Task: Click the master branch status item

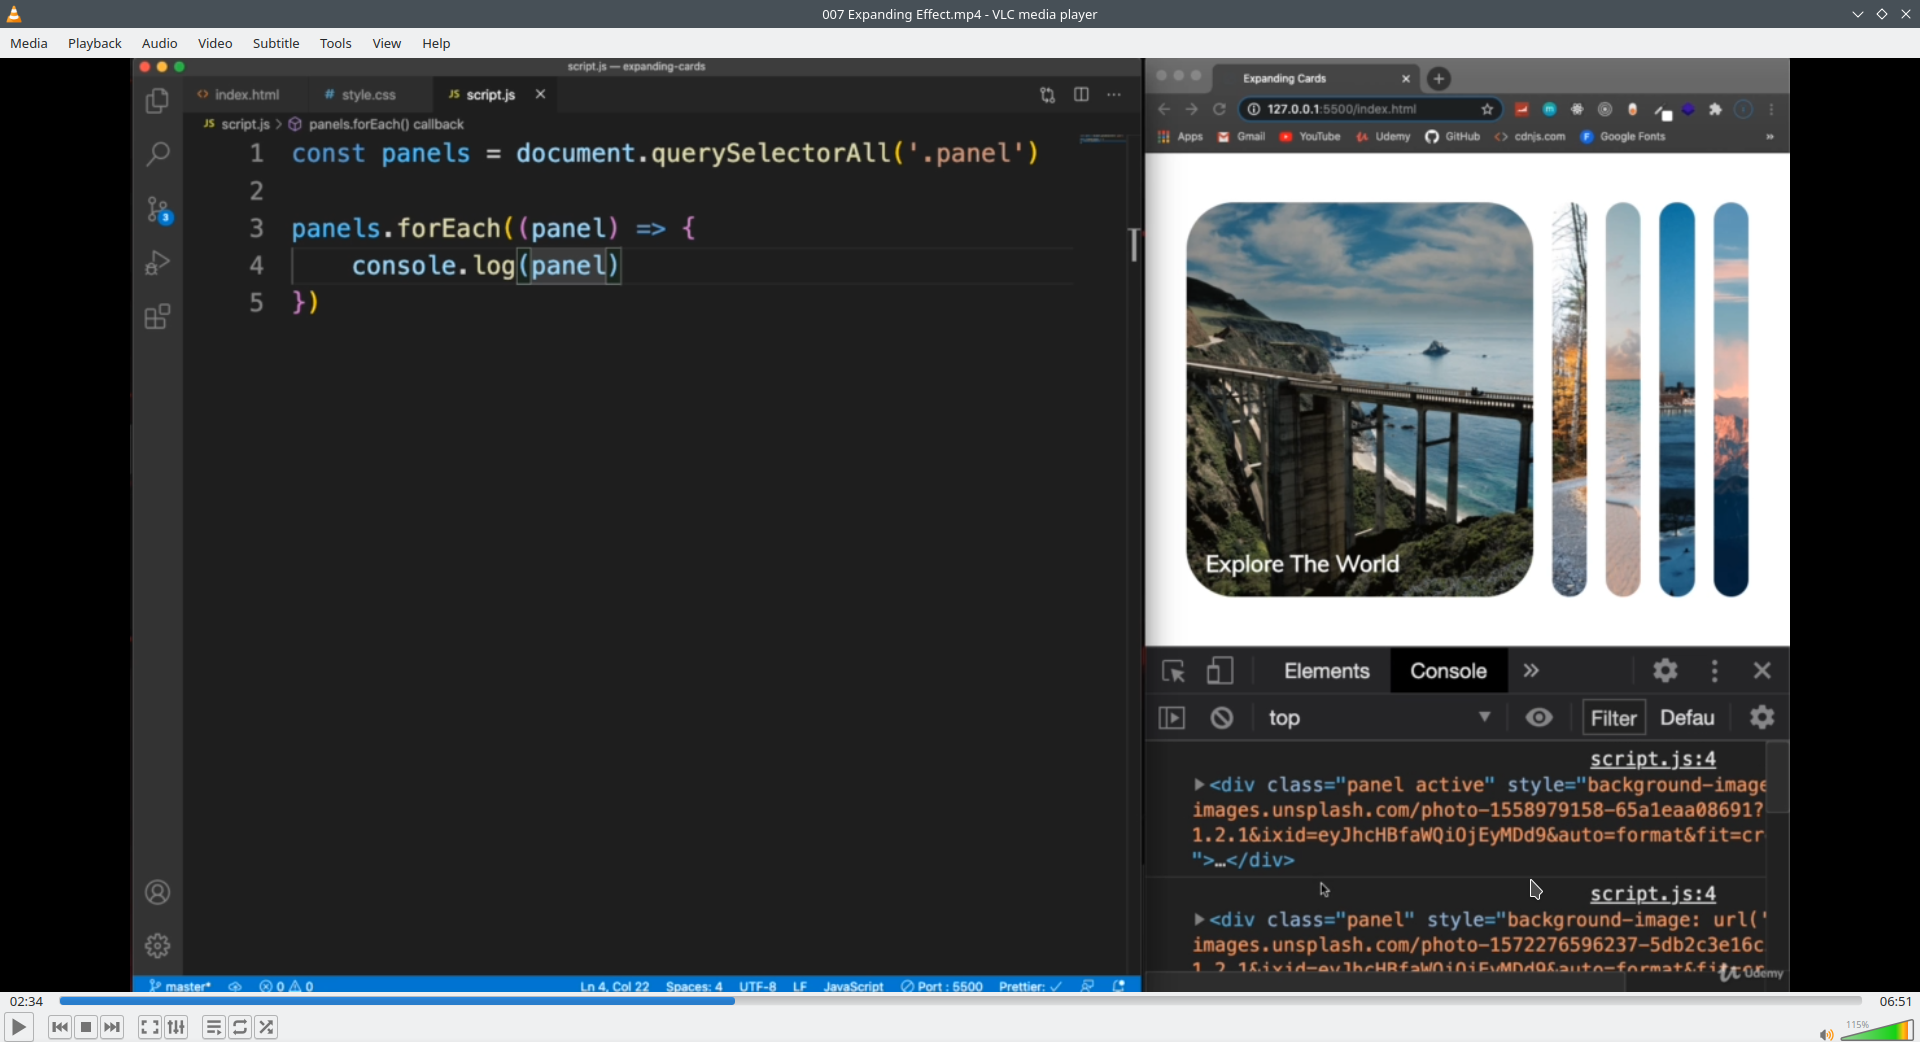Action: pos(180,986)
